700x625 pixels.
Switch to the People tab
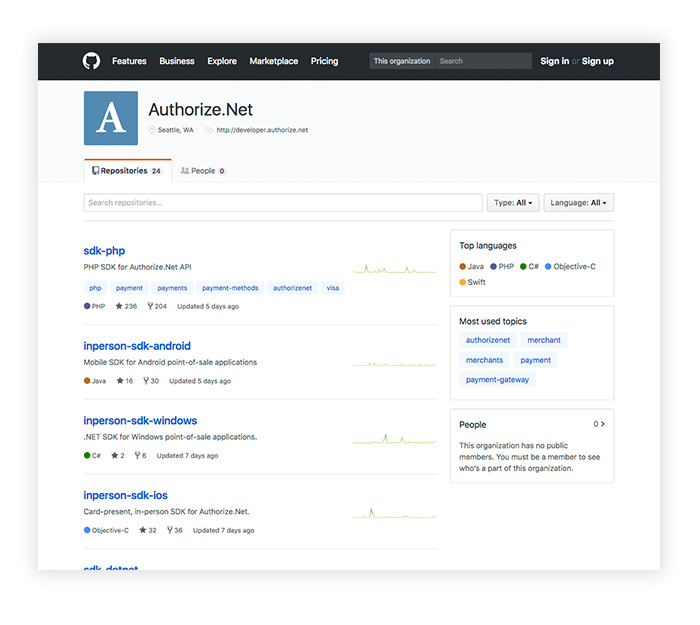click(203, 171)
